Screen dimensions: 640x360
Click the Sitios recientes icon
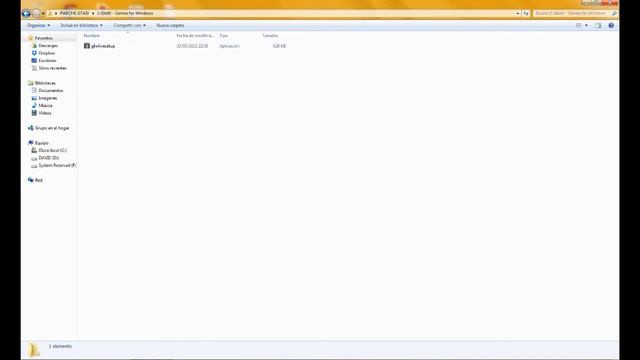pos(34,68)
